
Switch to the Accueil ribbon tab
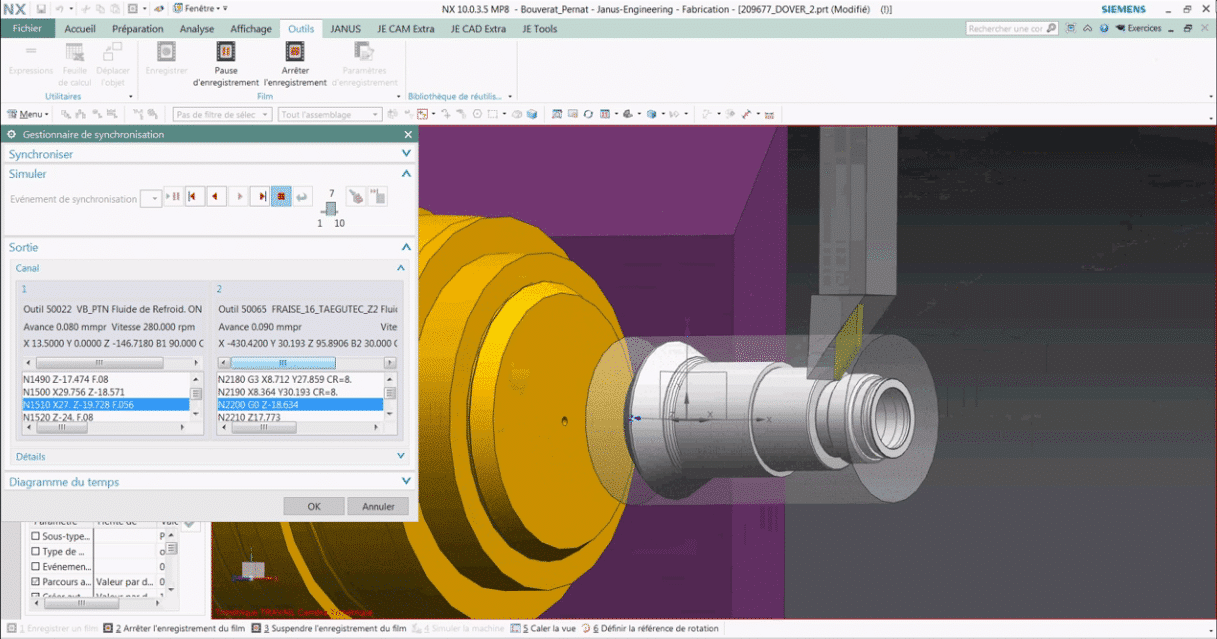click(x=80, y=29)
